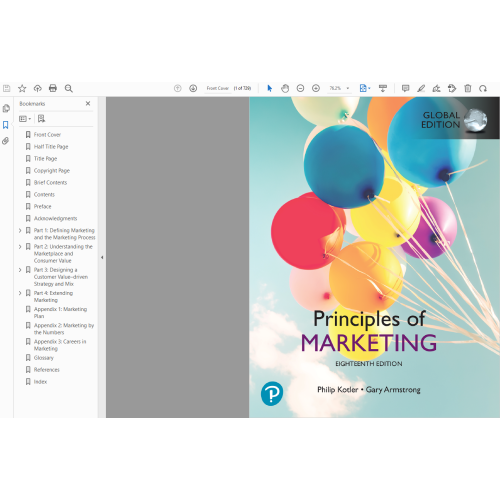Open Appendix 1: Marketing Plan bookmark
Viewport: 500px width, 500px height.
pos(60,313)
